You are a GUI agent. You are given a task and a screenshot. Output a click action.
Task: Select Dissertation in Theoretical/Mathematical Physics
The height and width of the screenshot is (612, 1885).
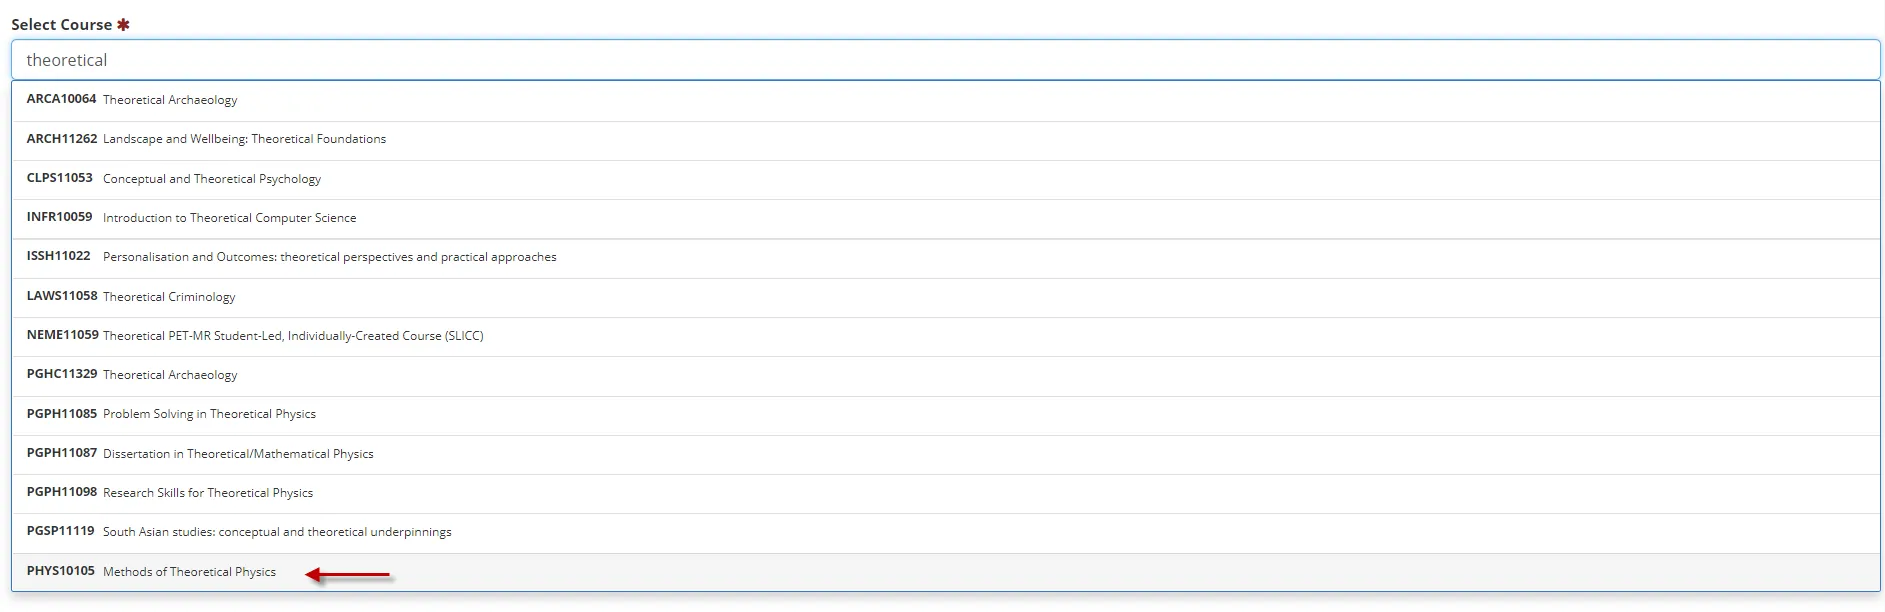pos(238,454)
